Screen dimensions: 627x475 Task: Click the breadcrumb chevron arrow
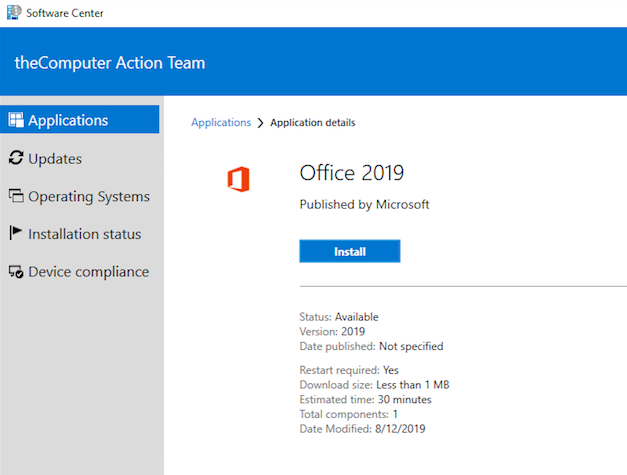260,123
